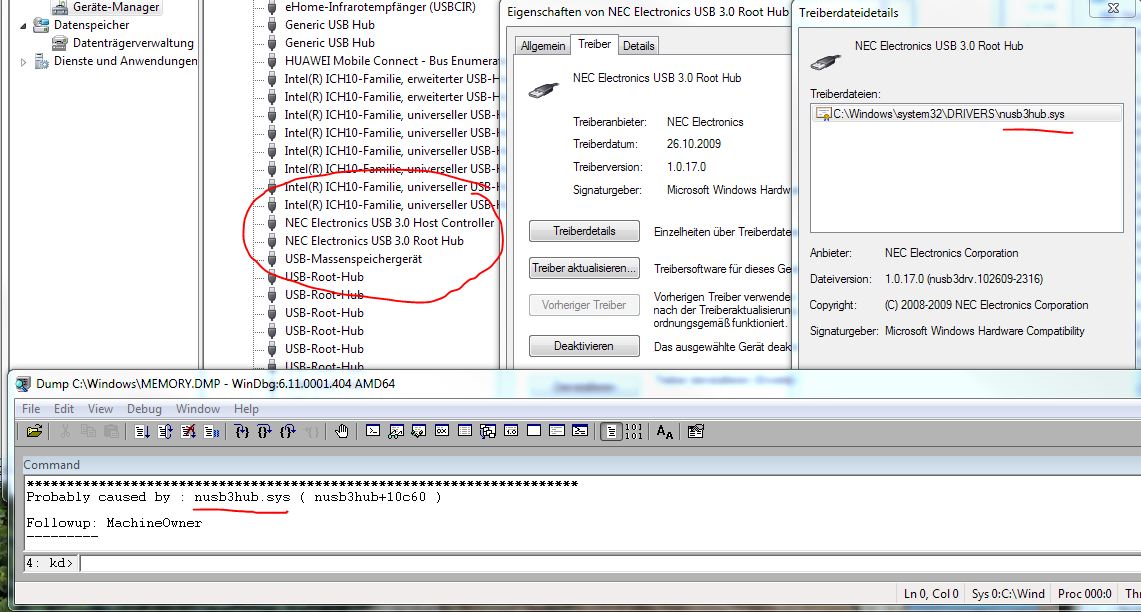
Task: Click the Step Over icon
Action: 265,432
